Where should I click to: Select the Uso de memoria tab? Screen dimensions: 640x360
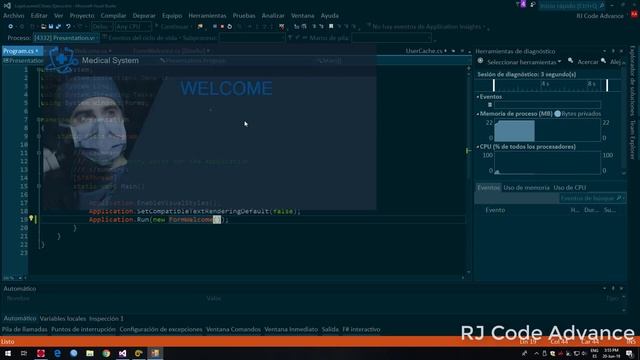pos(526,188)
